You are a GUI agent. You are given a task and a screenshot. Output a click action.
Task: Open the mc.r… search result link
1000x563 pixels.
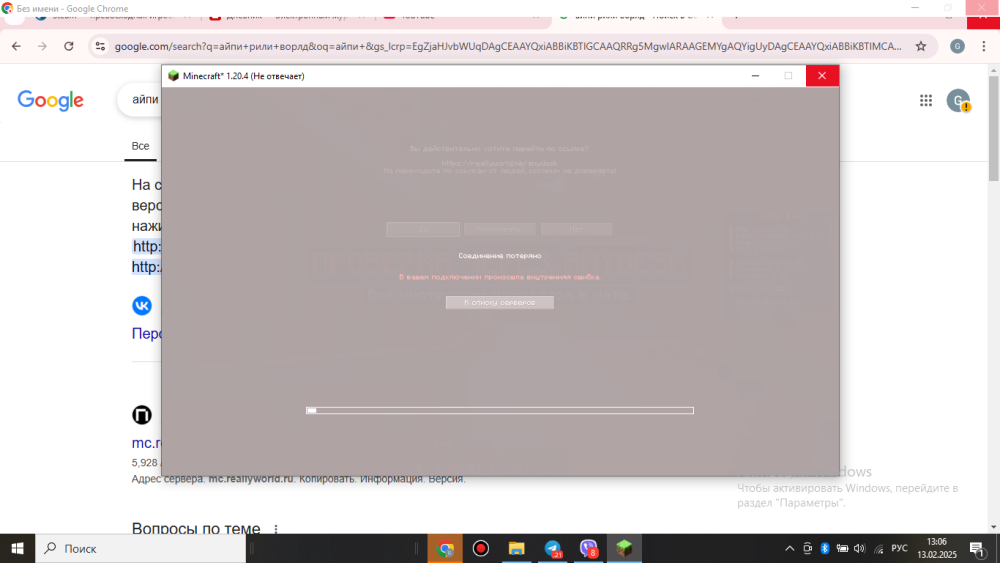click(147, 442)
